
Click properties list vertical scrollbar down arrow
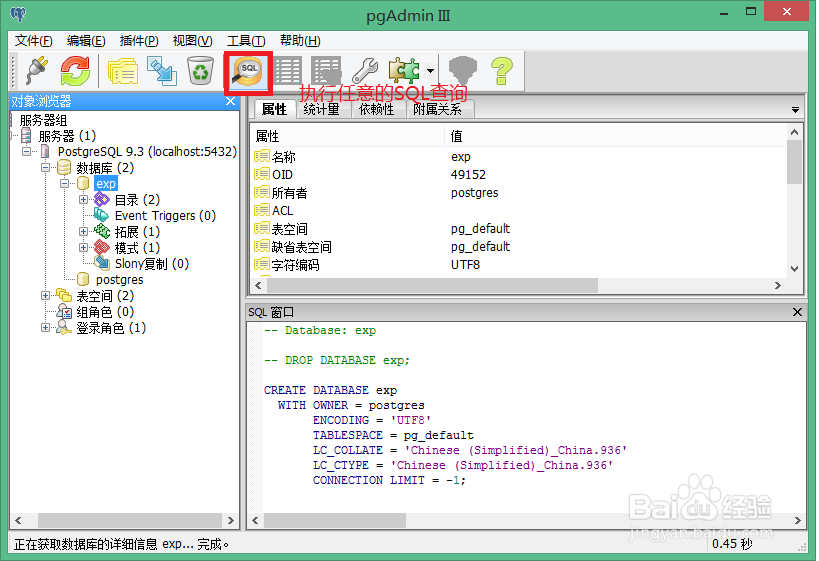pos(794,269)
